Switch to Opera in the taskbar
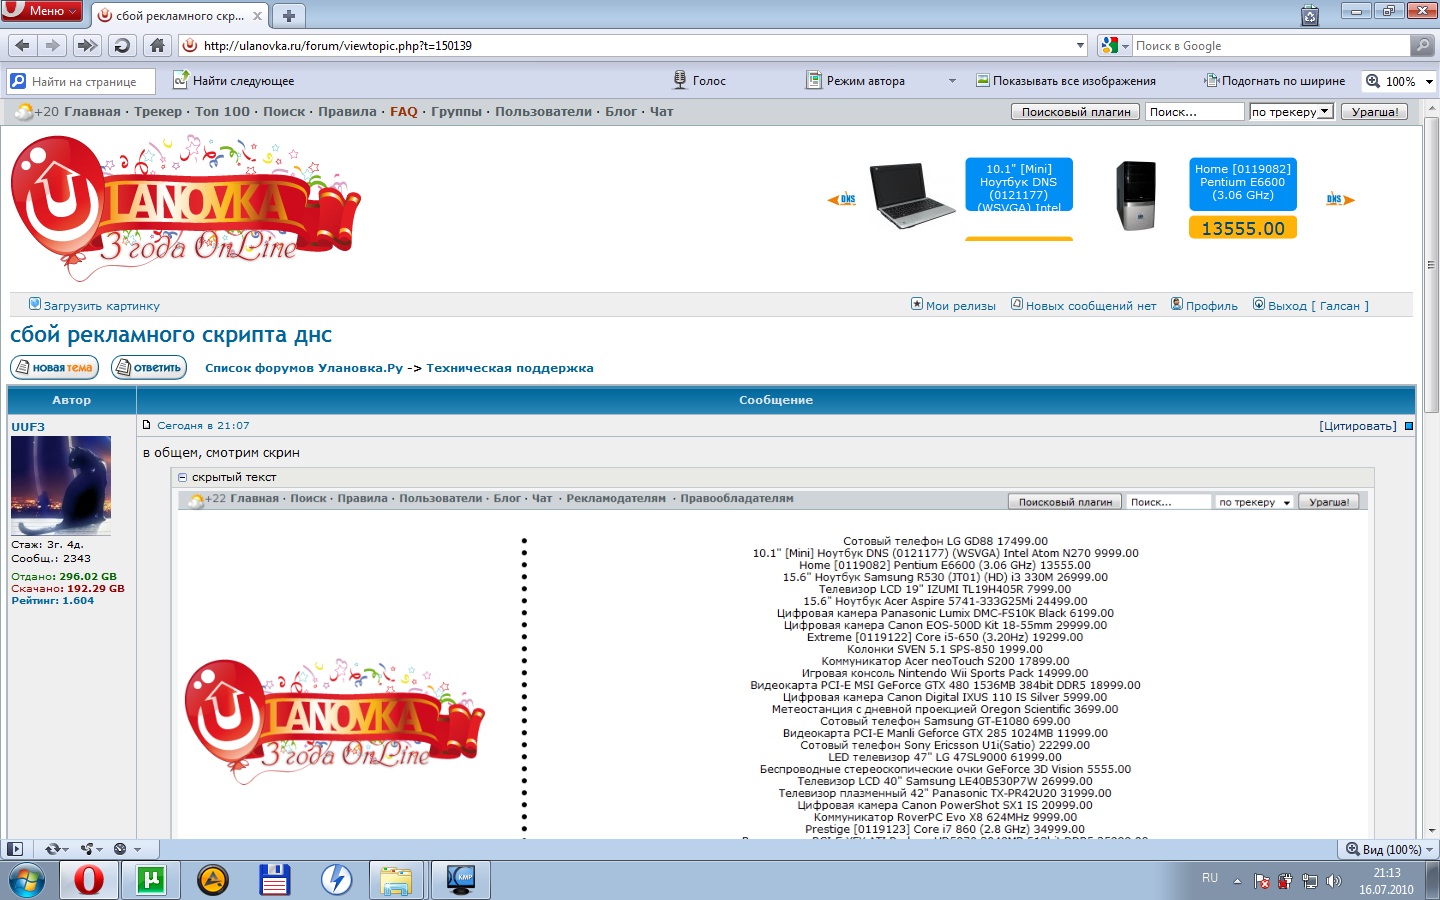 pos(89,880)
